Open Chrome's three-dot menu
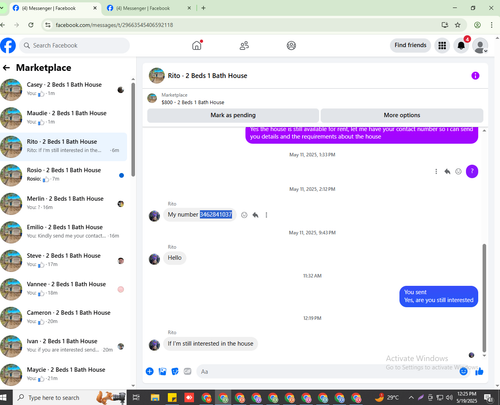The height and width of the screenshot is (405, 500). pos(491,25)
